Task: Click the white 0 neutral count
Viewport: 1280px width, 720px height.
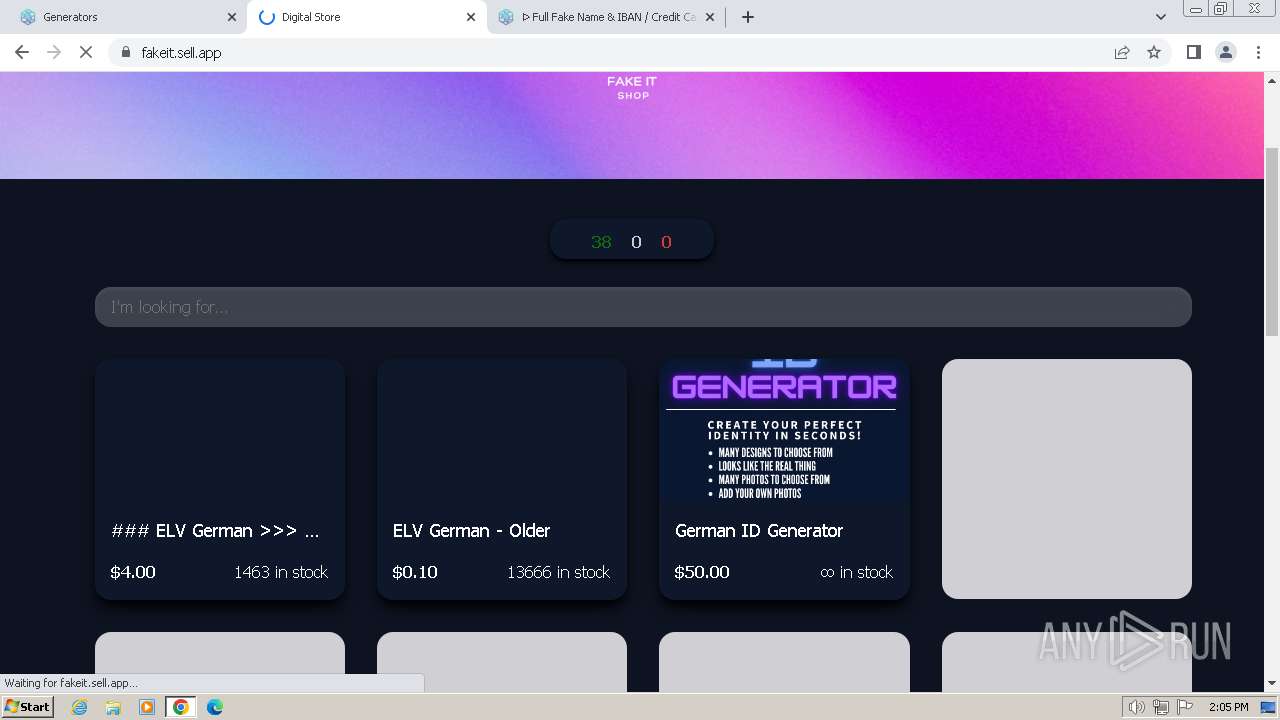Action: (x=636, y=242)
